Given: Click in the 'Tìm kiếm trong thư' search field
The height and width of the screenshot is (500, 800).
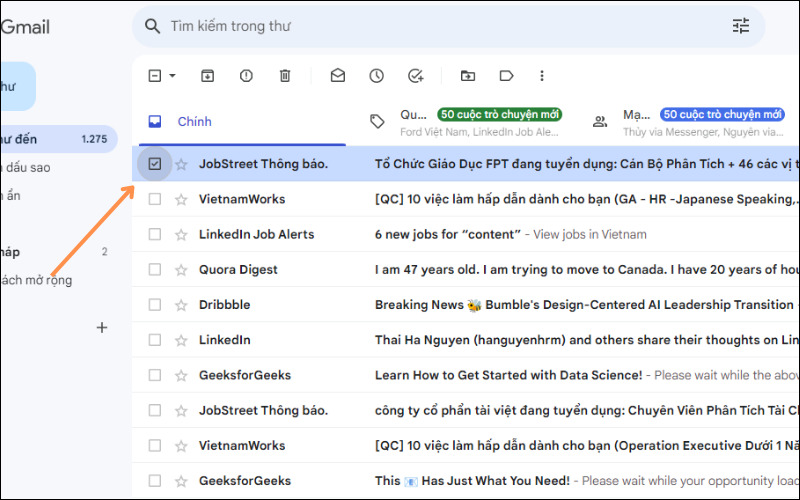Looking at the screenshot, I should (449, 26).
